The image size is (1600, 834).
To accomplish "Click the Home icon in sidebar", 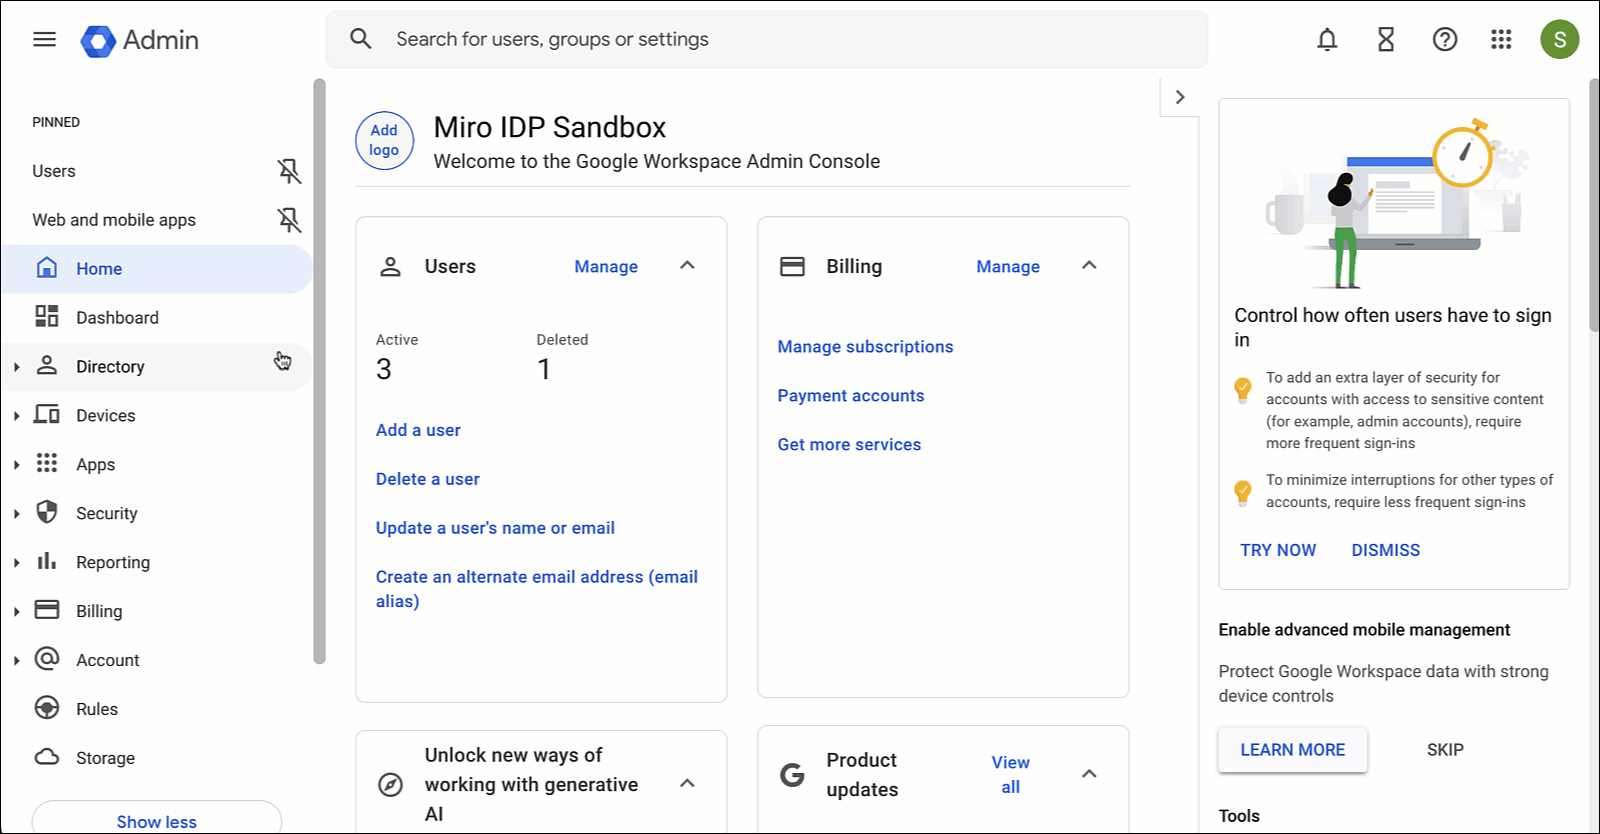I will click(47, 268).
